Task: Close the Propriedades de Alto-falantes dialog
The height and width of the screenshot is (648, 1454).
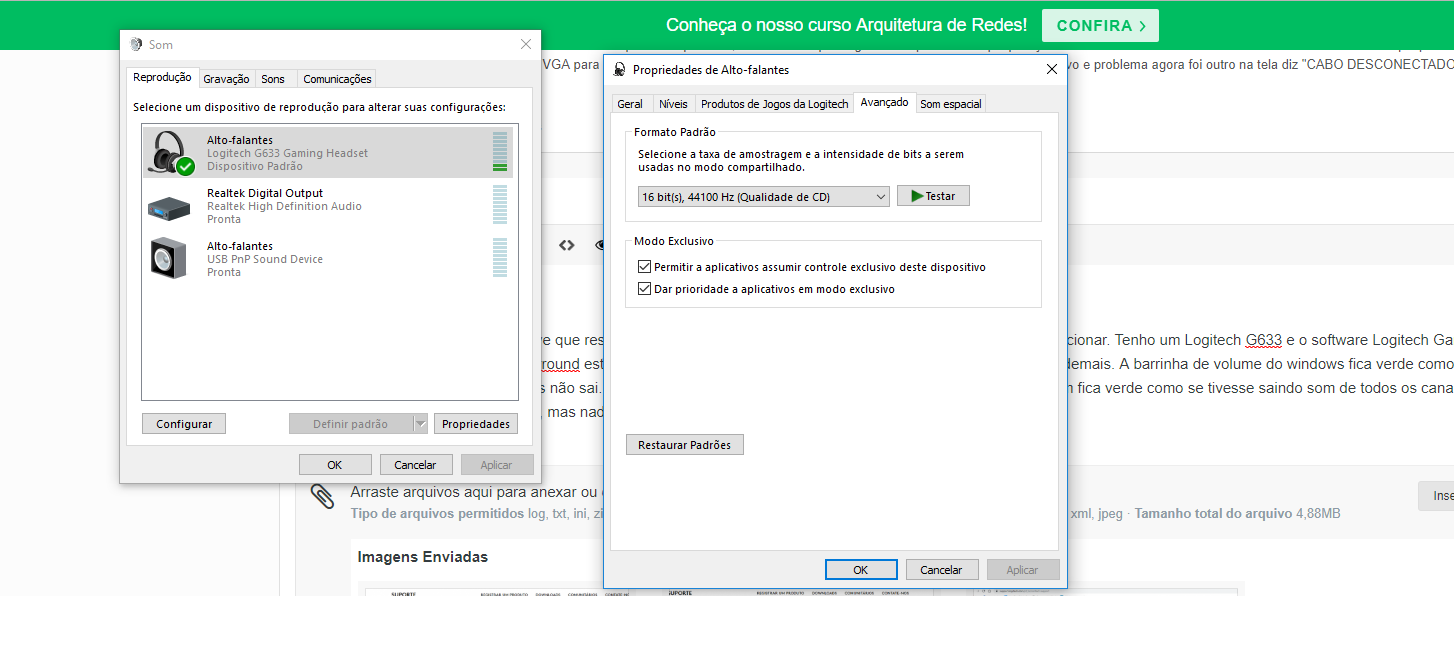Action: tap(1051, 69)
